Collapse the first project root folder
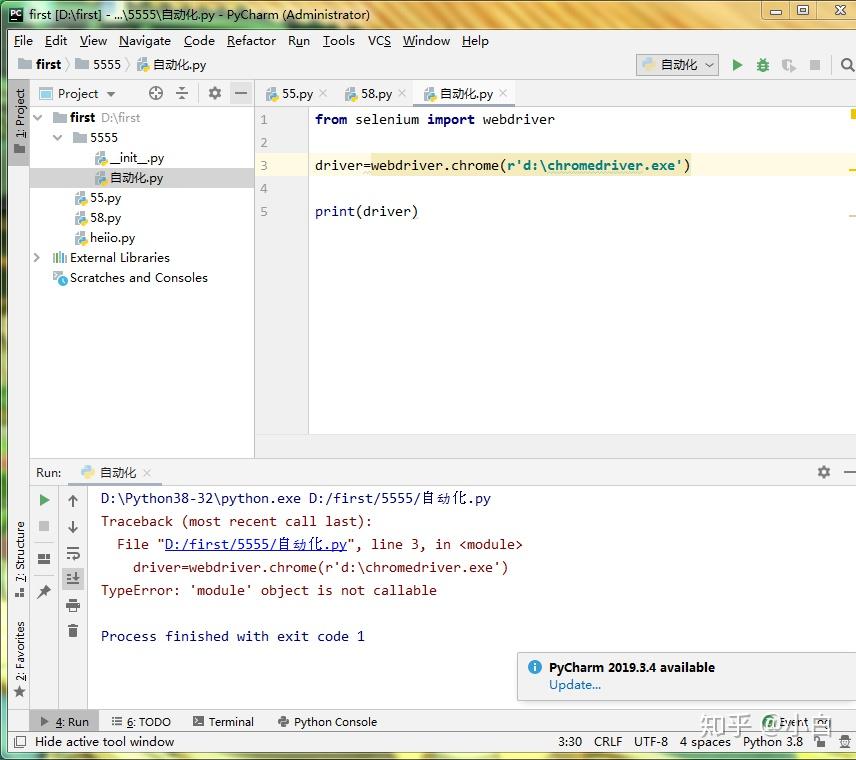This screenshot has height=760, width=856. coord(38,117)
